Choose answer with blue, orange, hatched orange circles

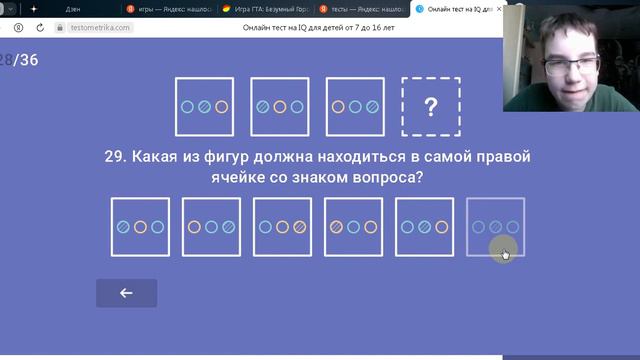[x=282, y=227]
